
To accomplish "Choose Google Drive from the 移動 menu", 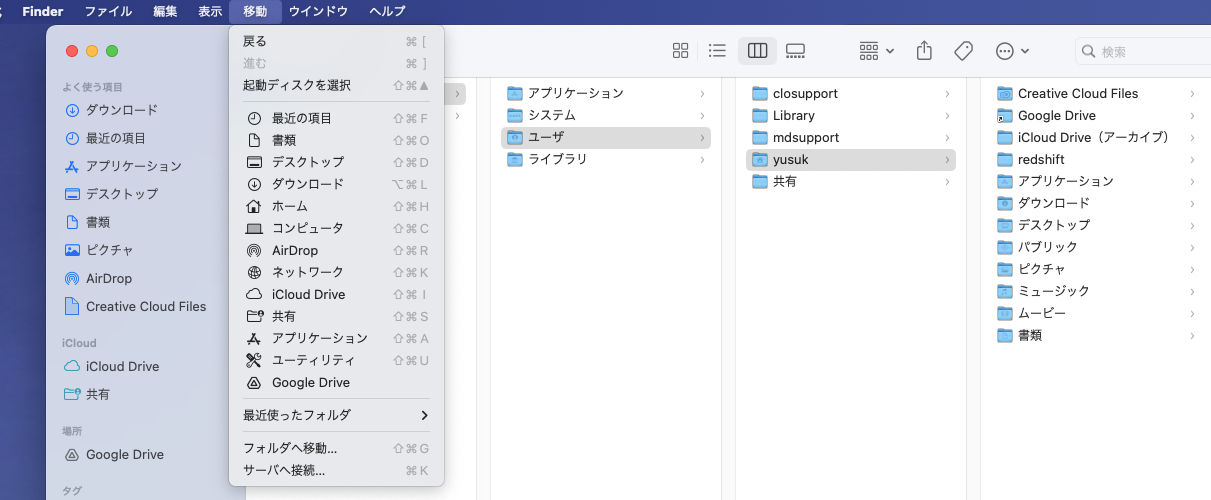I will click(336, 382).
